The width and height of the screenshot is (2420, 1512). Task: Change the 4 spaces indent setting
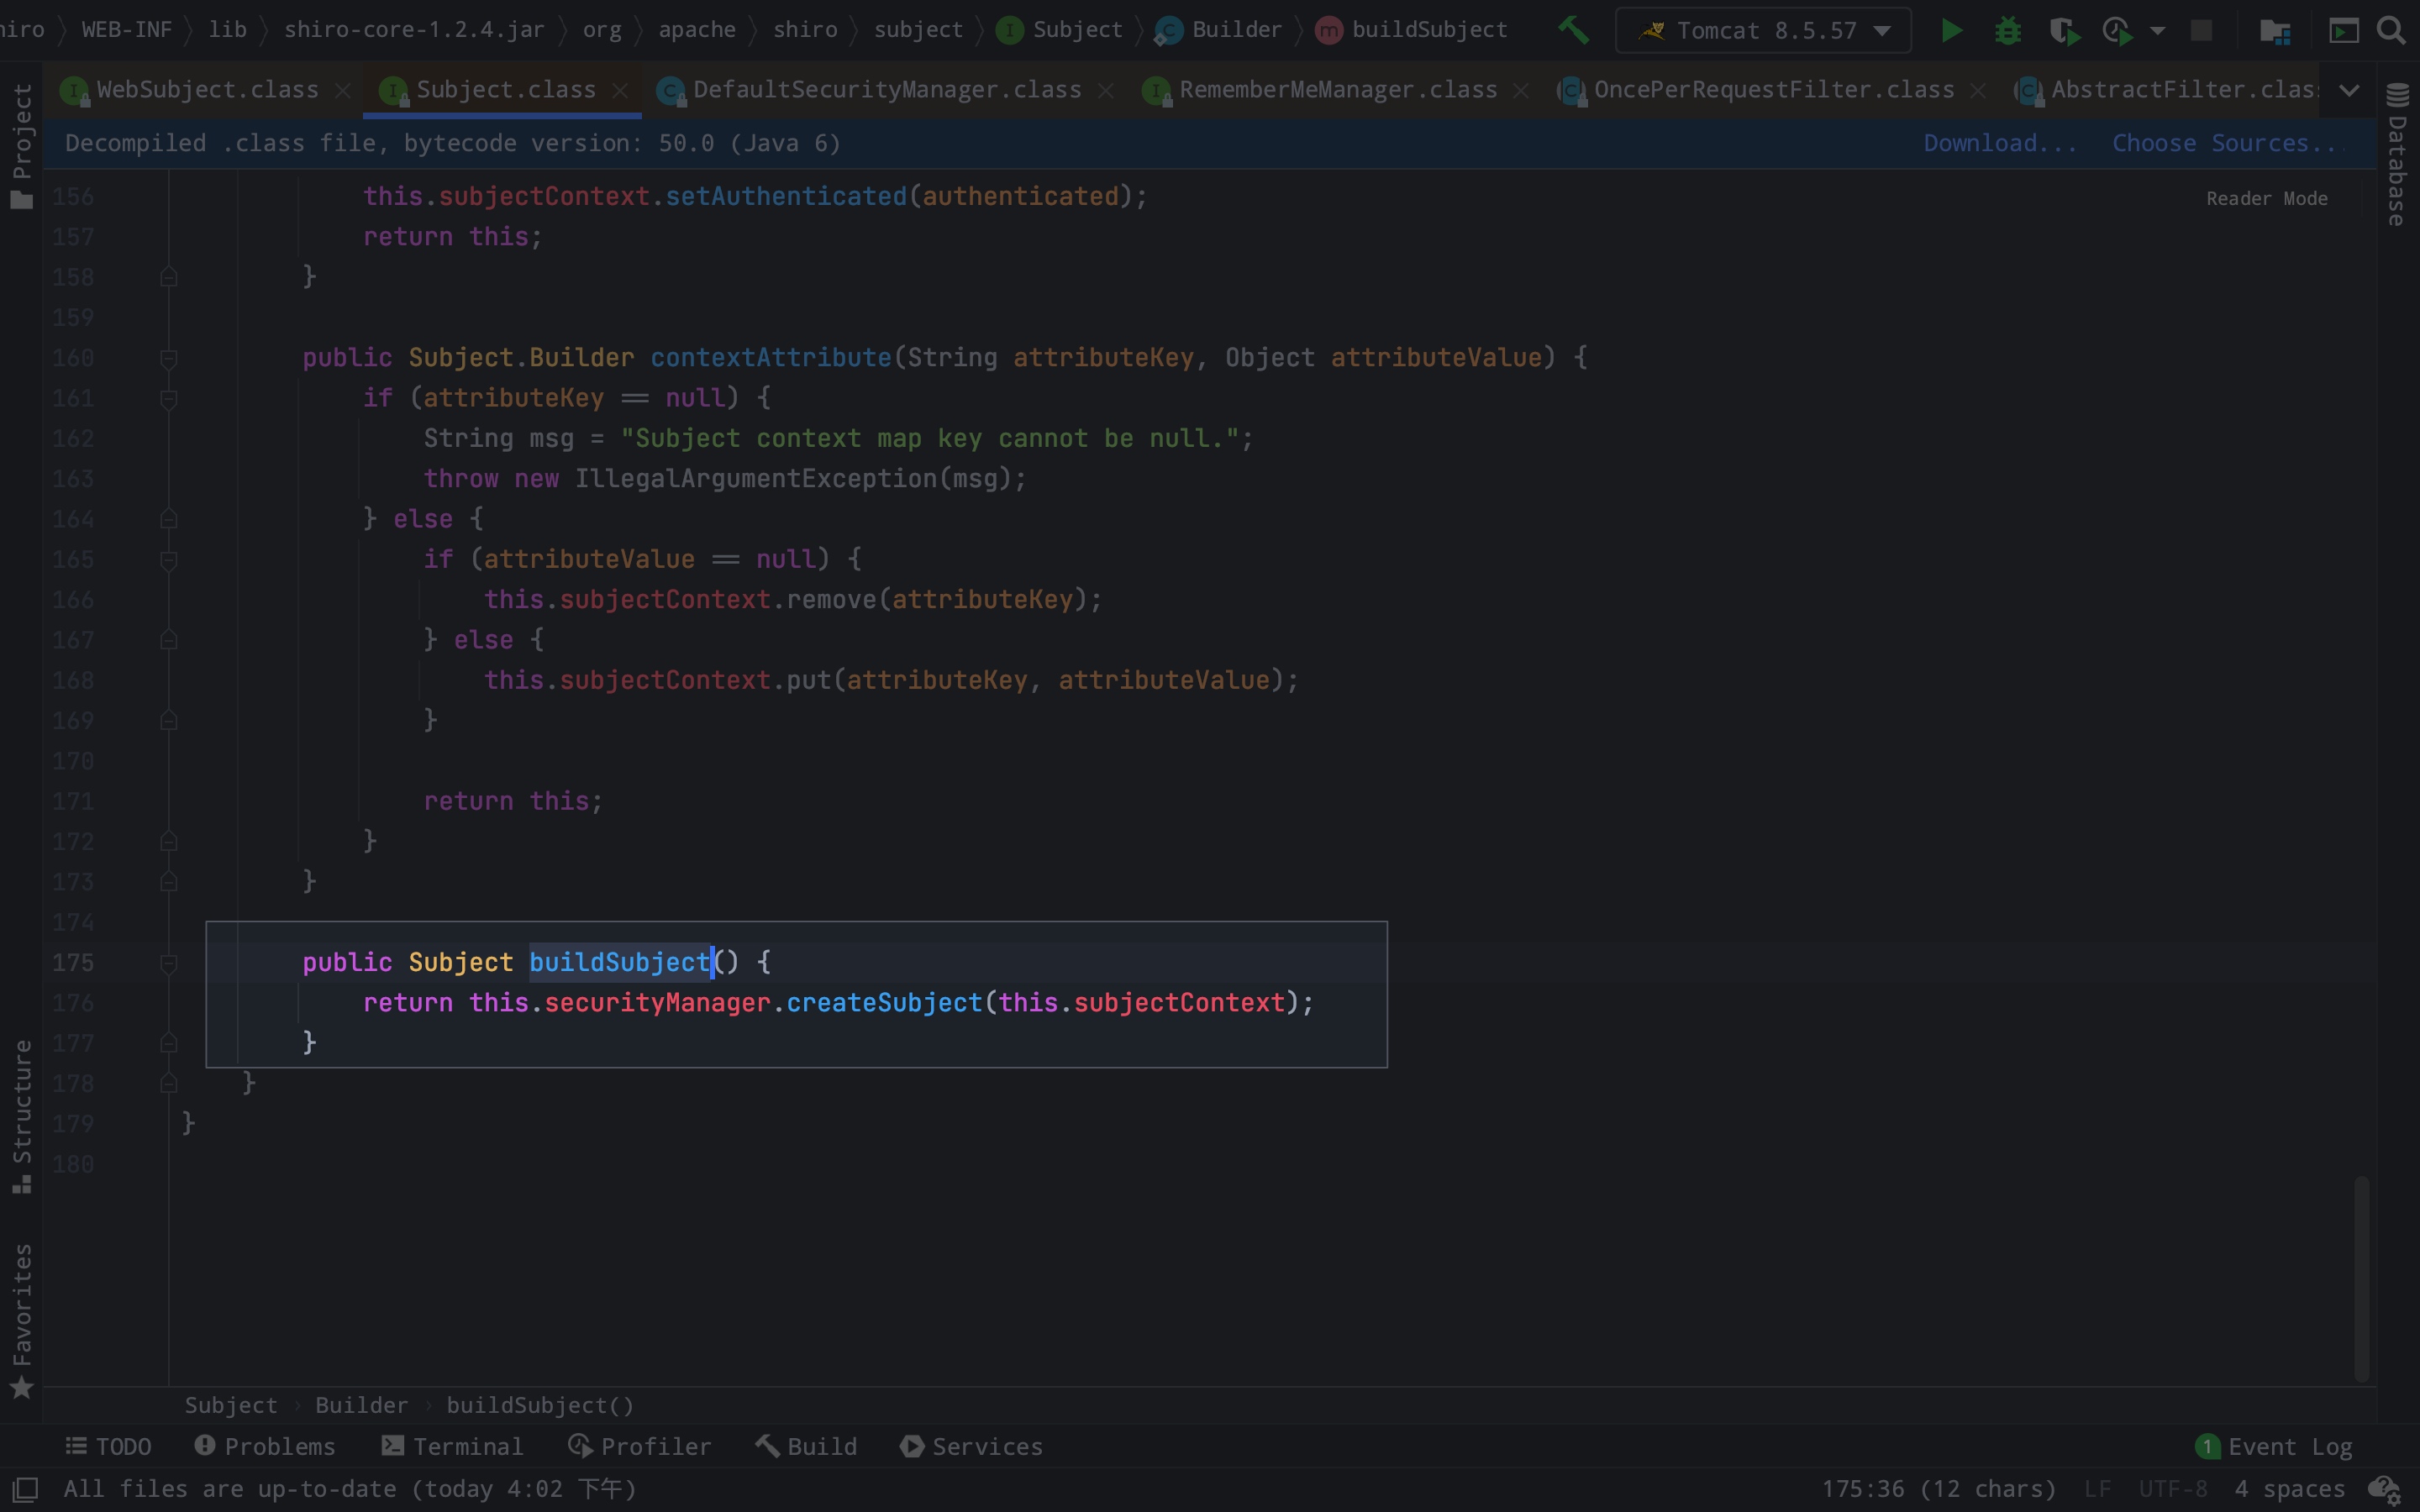(x=2289, y=1489)
